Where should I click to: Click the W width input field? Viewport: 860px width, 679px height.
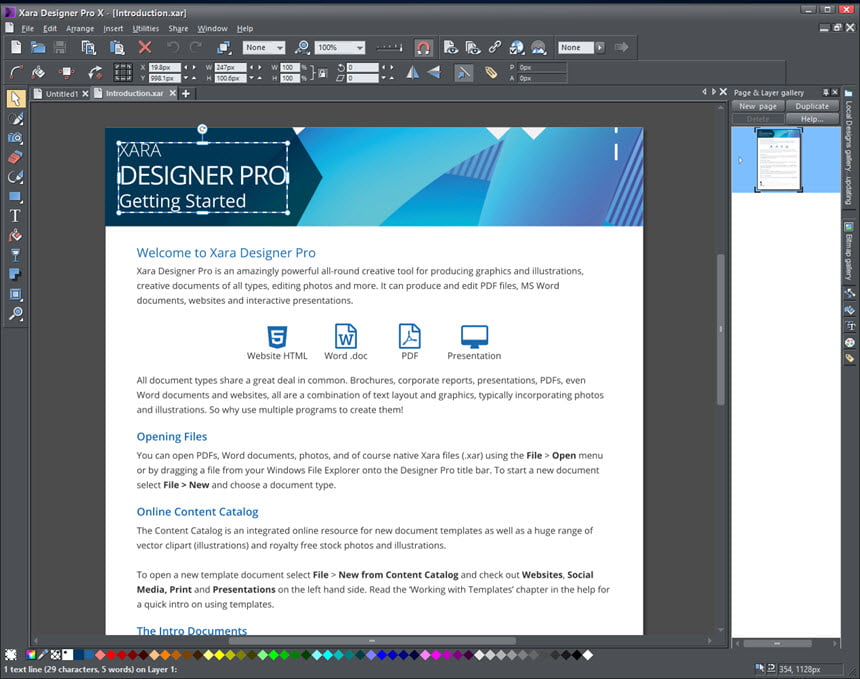230,67
